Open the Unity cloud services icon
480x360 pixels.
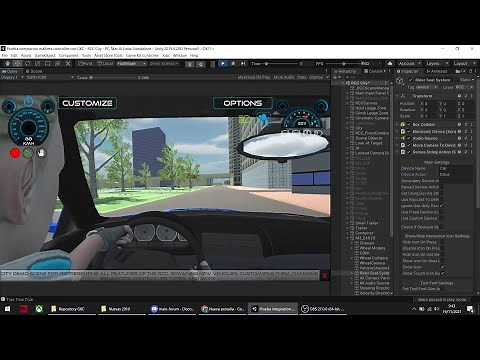390,64
